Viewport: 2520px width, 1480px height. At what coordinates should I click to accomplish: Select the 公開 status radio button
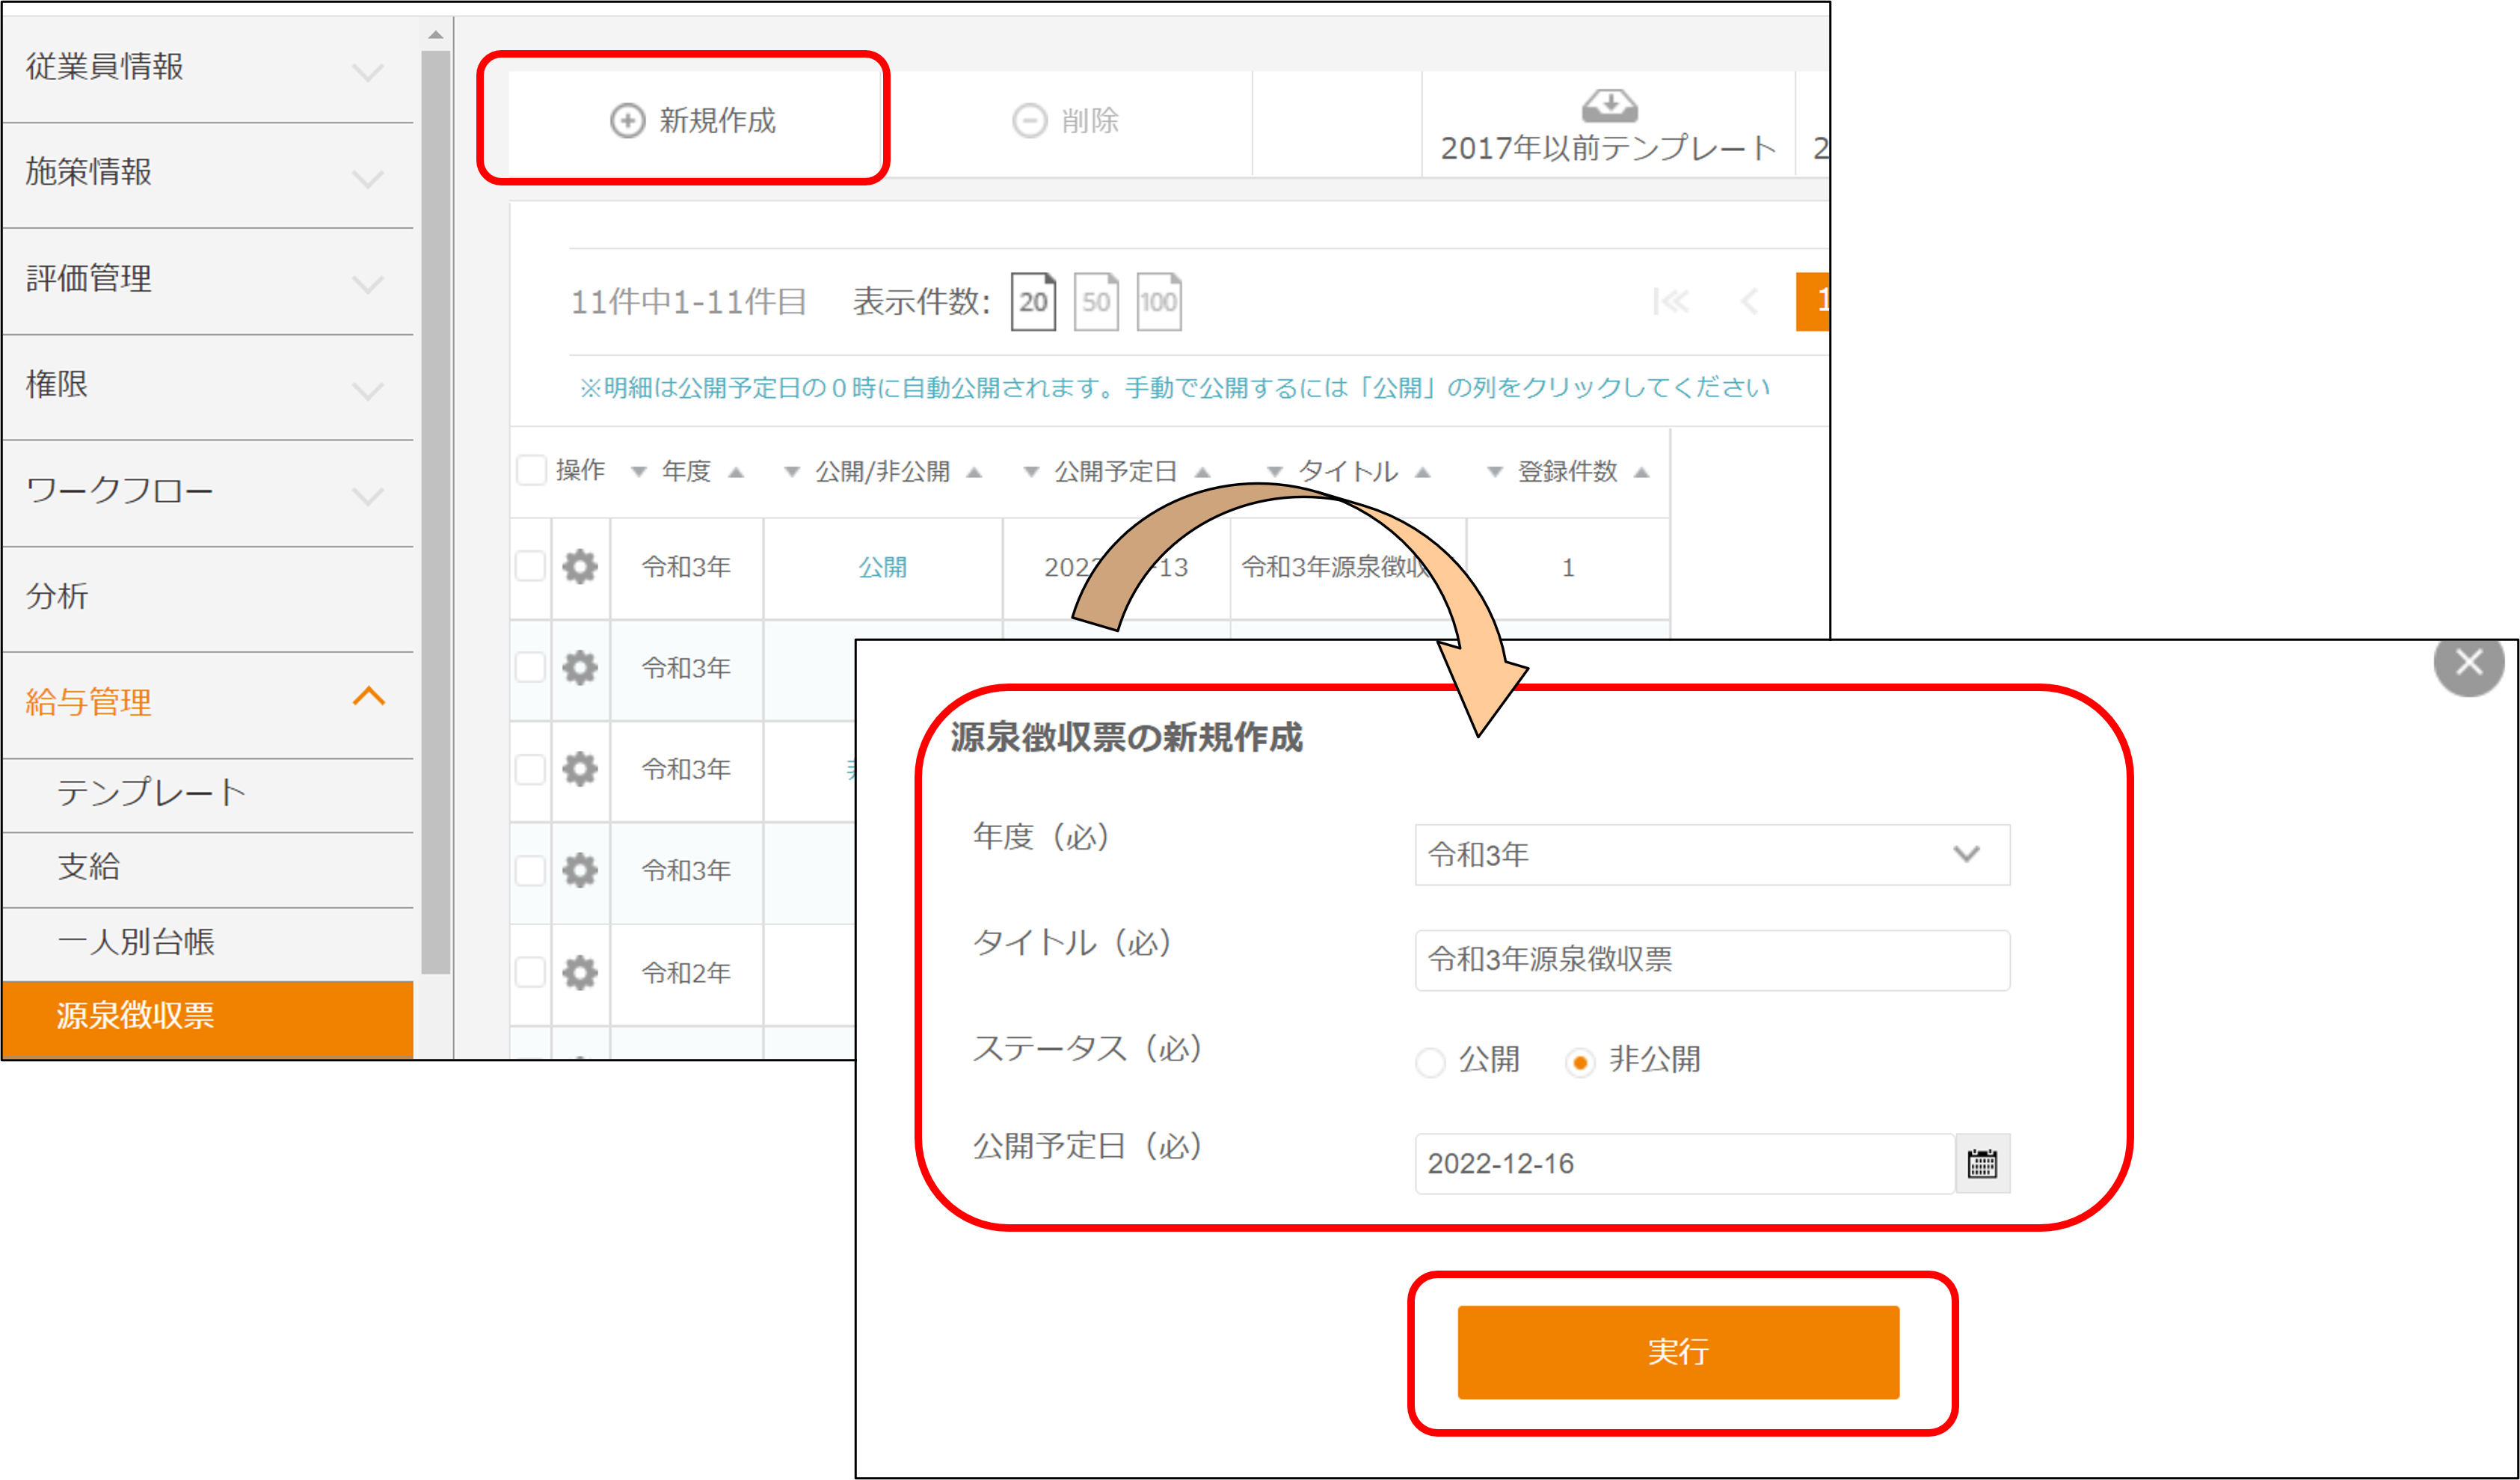(x=1431, y=1062)
